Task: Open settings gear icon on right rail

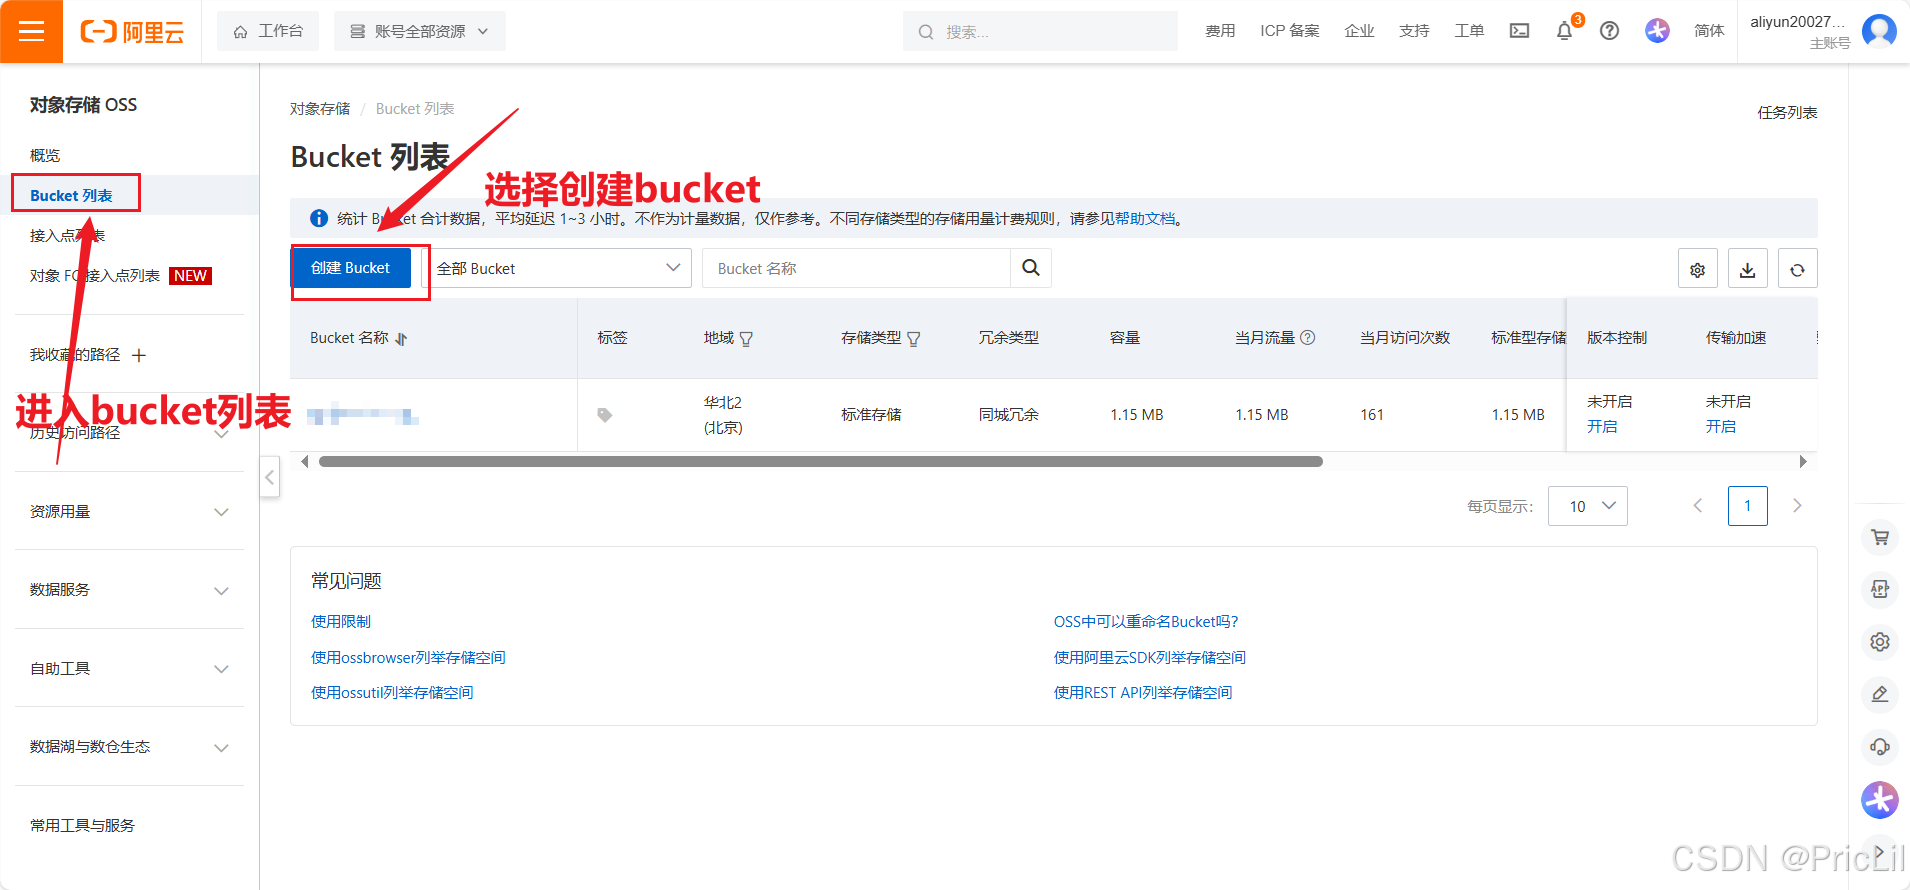Action: (1880, 641)
